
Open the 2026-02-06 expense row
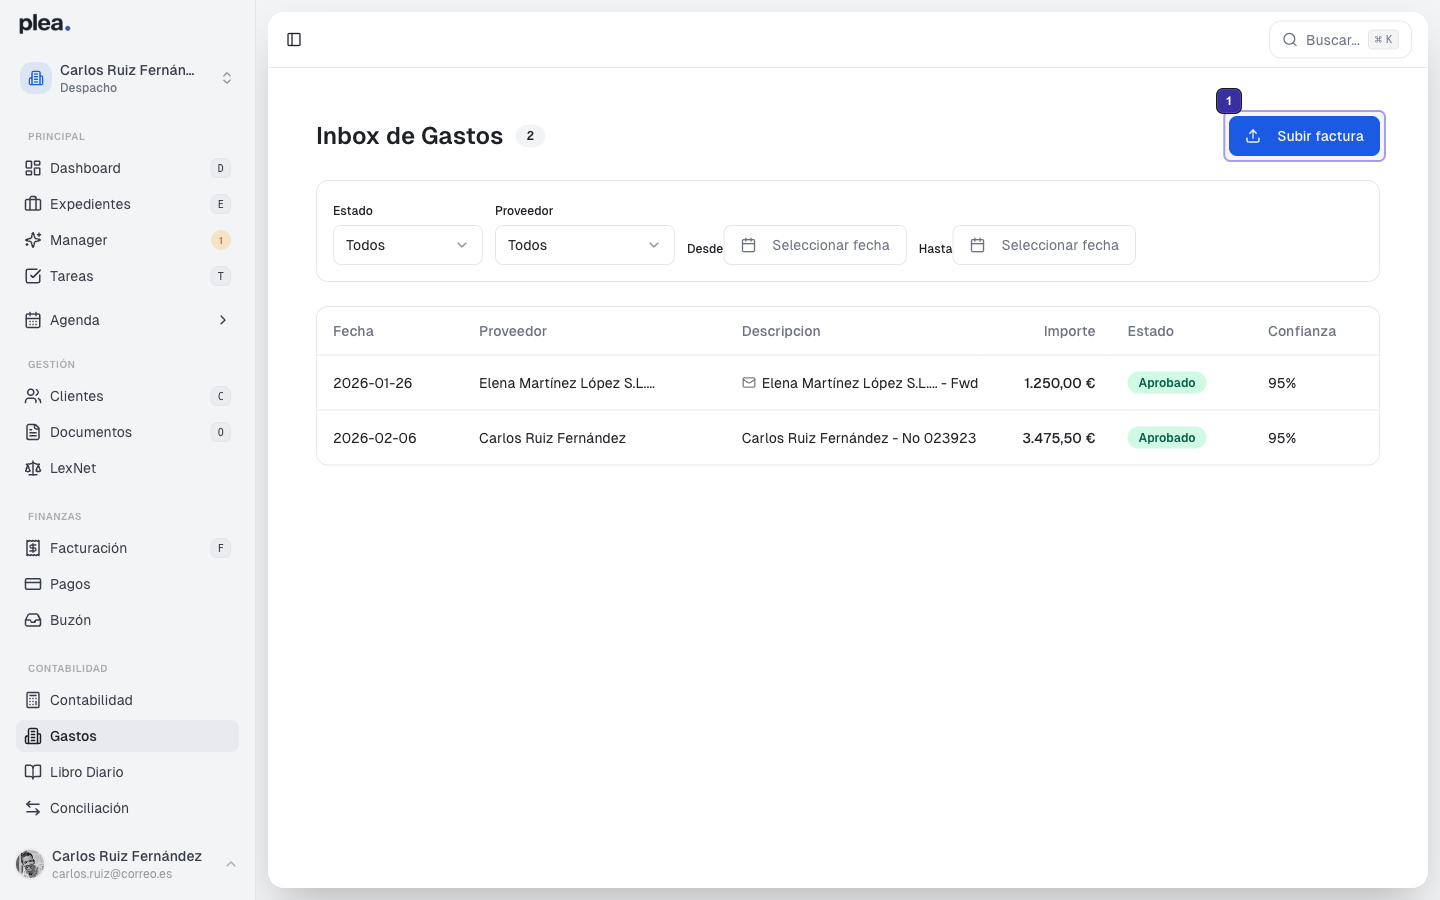[848, 438]
